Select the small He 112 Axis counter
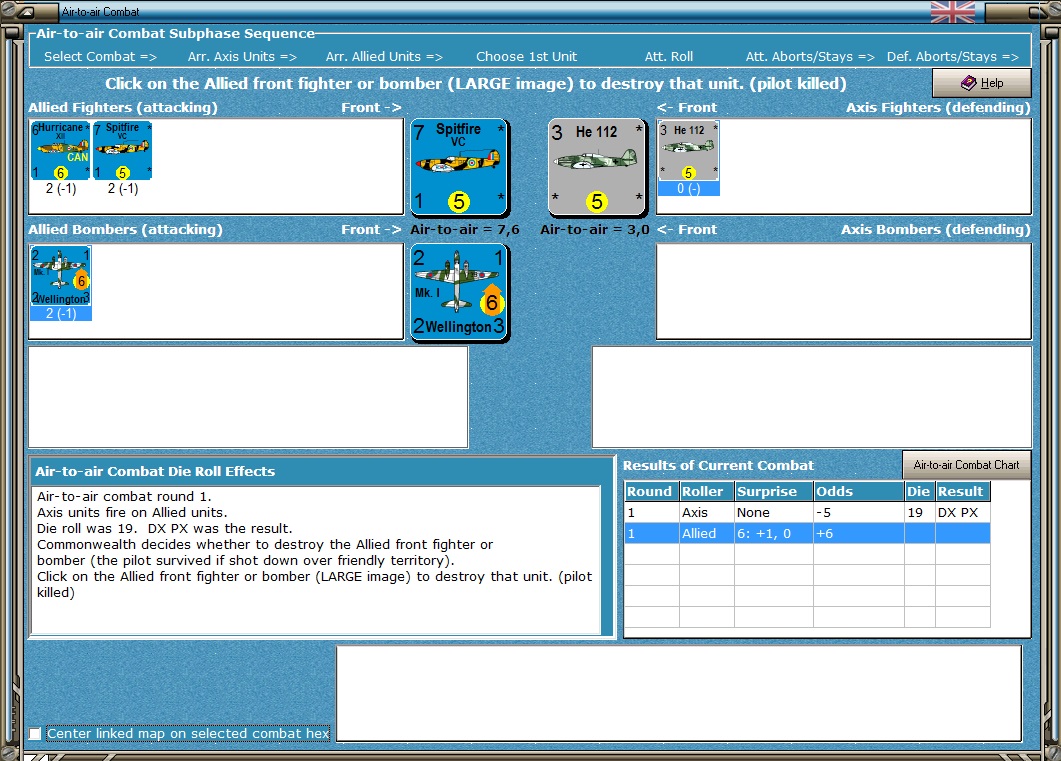This screenshot has width=1061, height=761. (688, 152)
